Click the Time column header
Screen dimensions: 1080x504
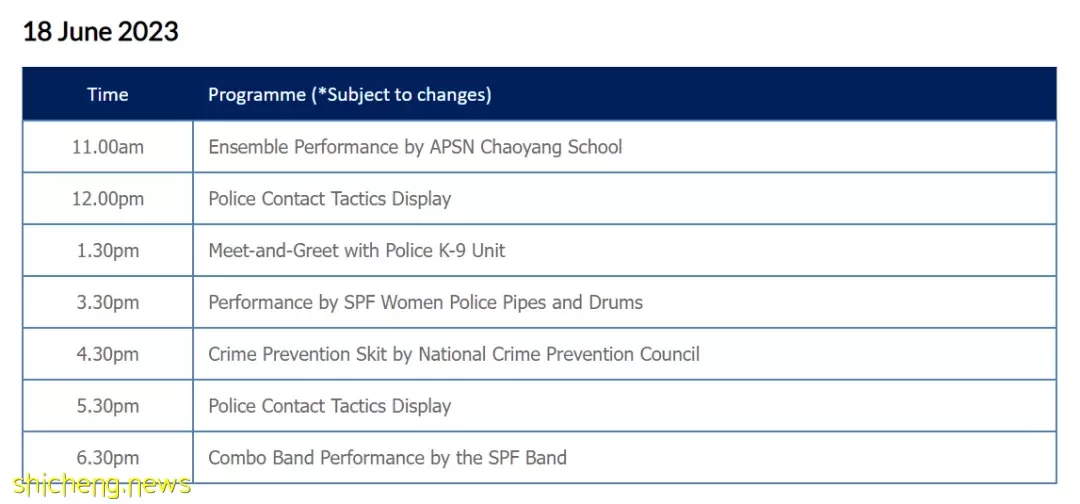pyautogui.click(x=107, y=94)
